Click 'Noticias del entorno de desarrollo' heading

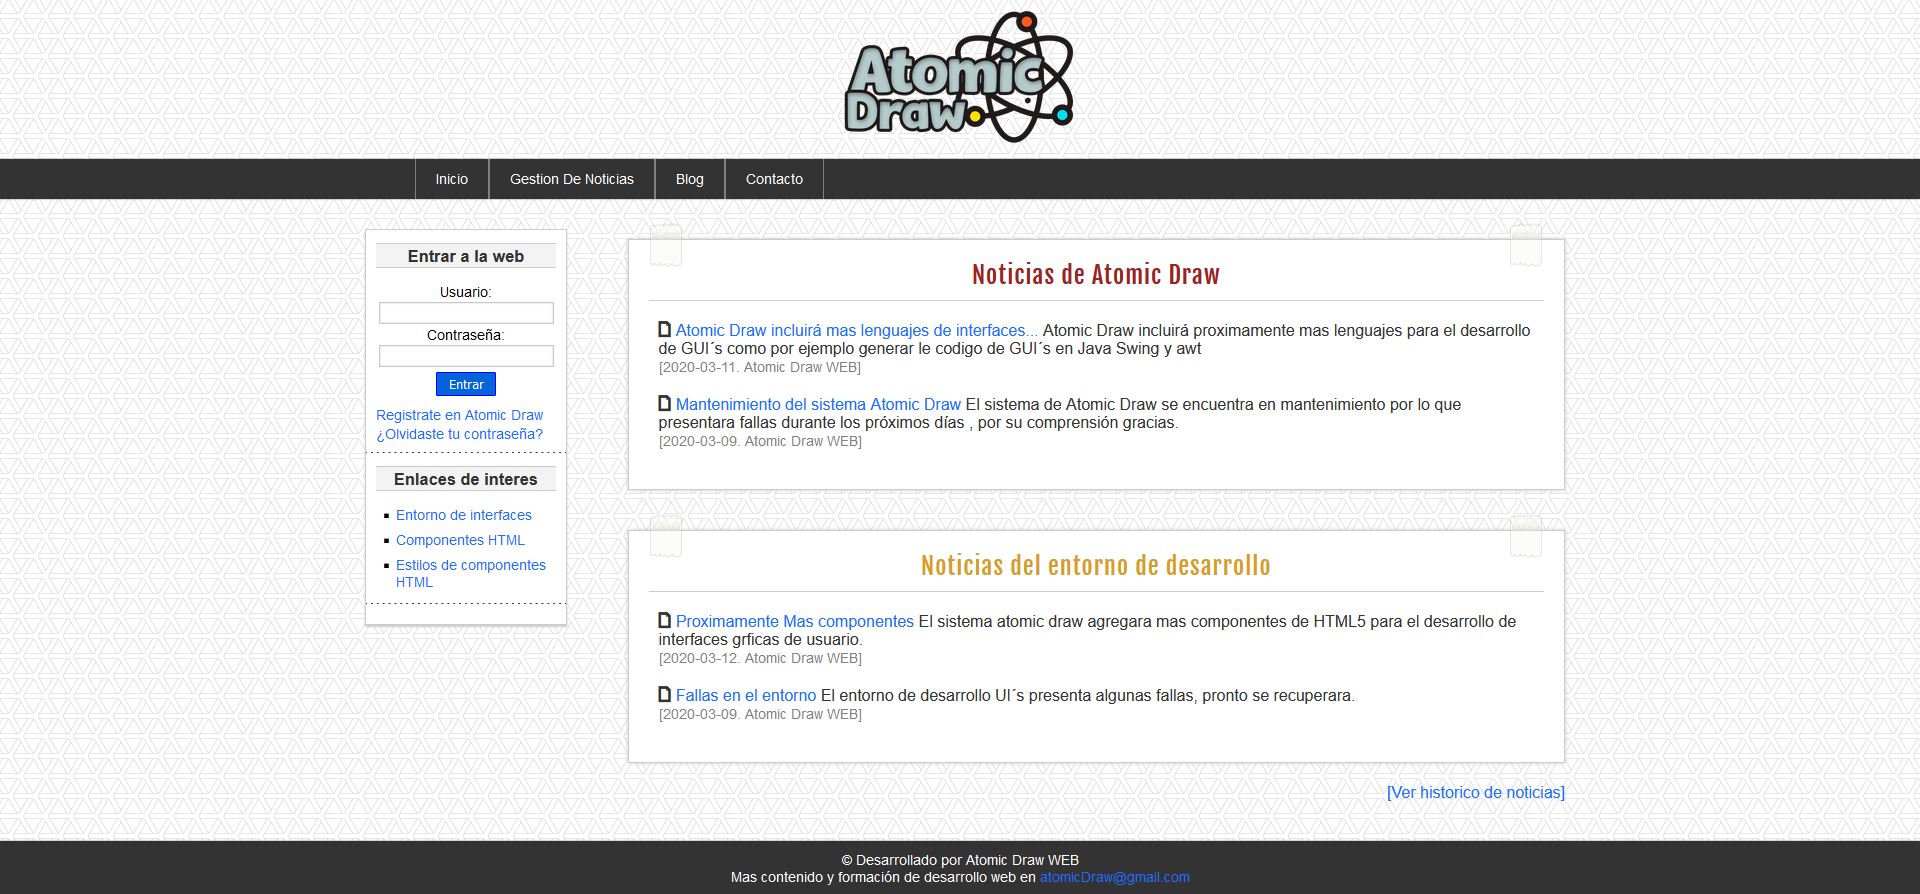[x=1096, y=565]
